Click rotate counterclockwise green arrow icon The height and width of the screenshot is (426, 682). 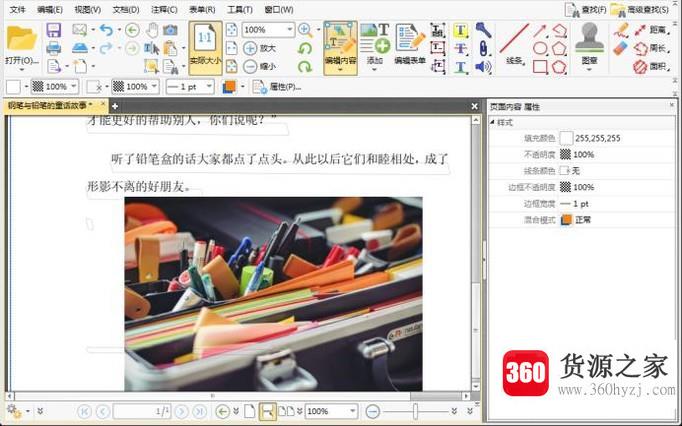point(305,48)
